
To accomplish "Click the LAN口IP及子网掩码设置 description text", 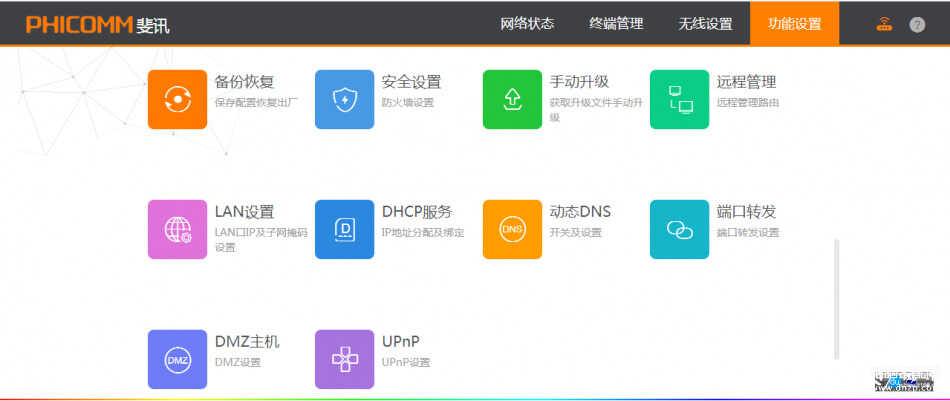I will pyautogui.click(x=261, y=240).
